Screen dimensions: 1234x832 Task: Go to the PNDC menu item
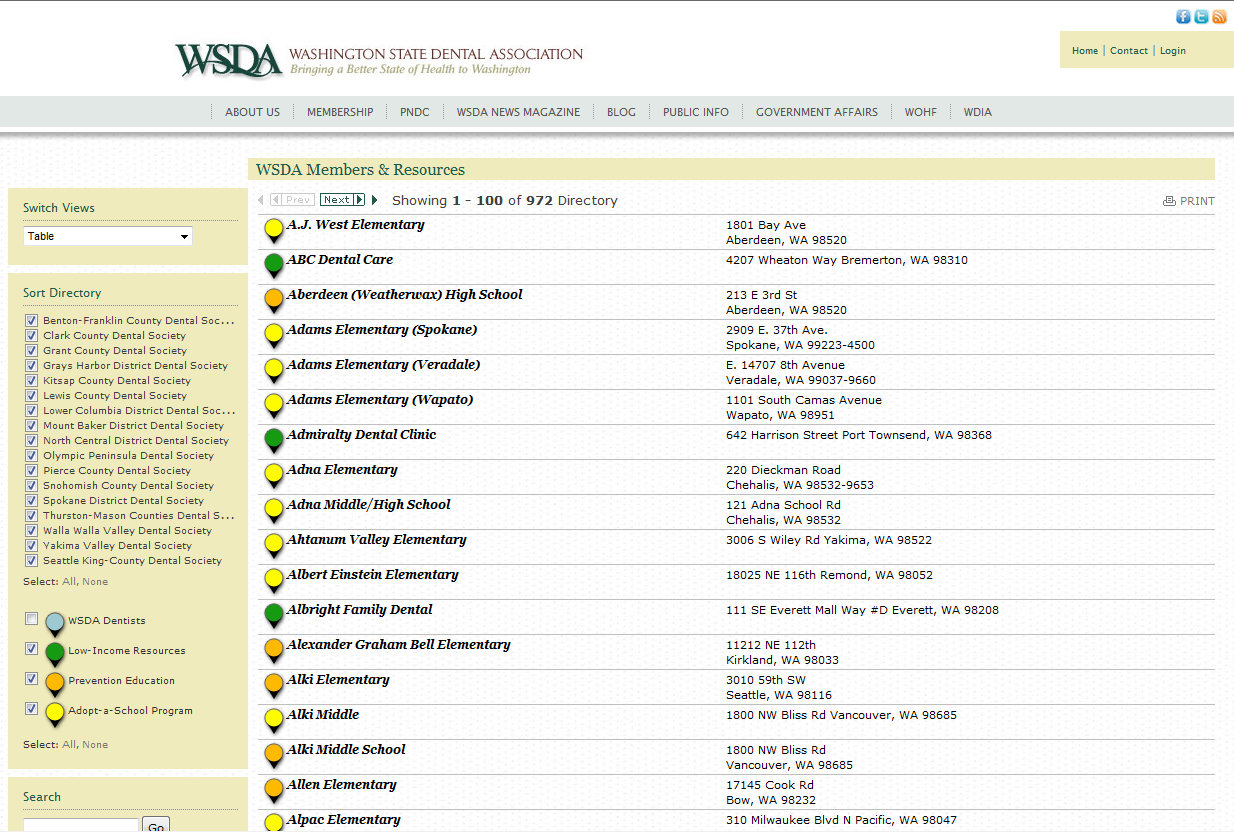tap(414, 112)
